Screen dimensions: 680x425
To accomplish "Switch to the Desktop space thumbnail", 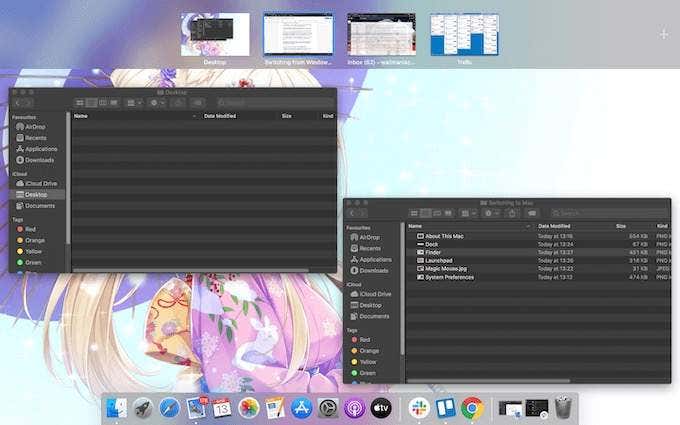I will (x=215, y=34).
